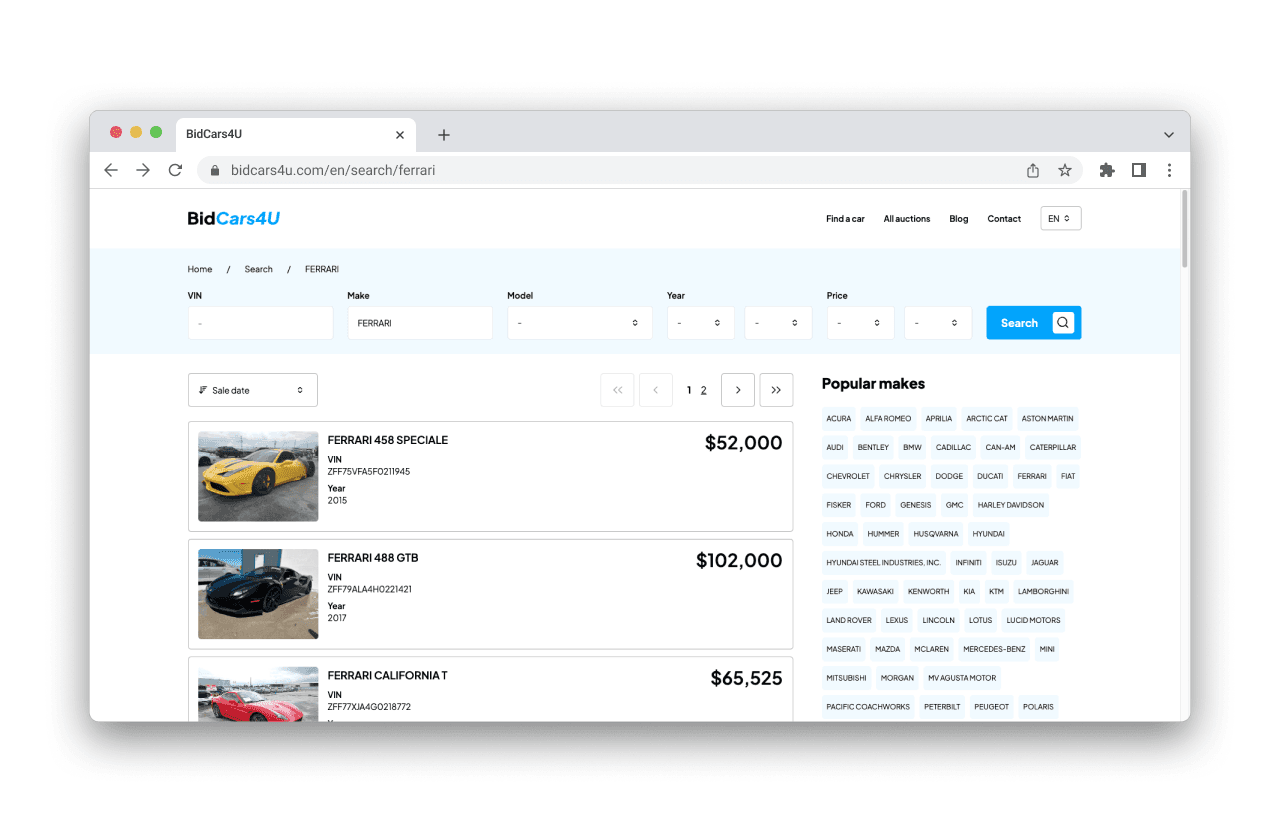Bookmark this page with the star icon
This screenshot has width=1280, height=832.
click(x=1065, y=170)
